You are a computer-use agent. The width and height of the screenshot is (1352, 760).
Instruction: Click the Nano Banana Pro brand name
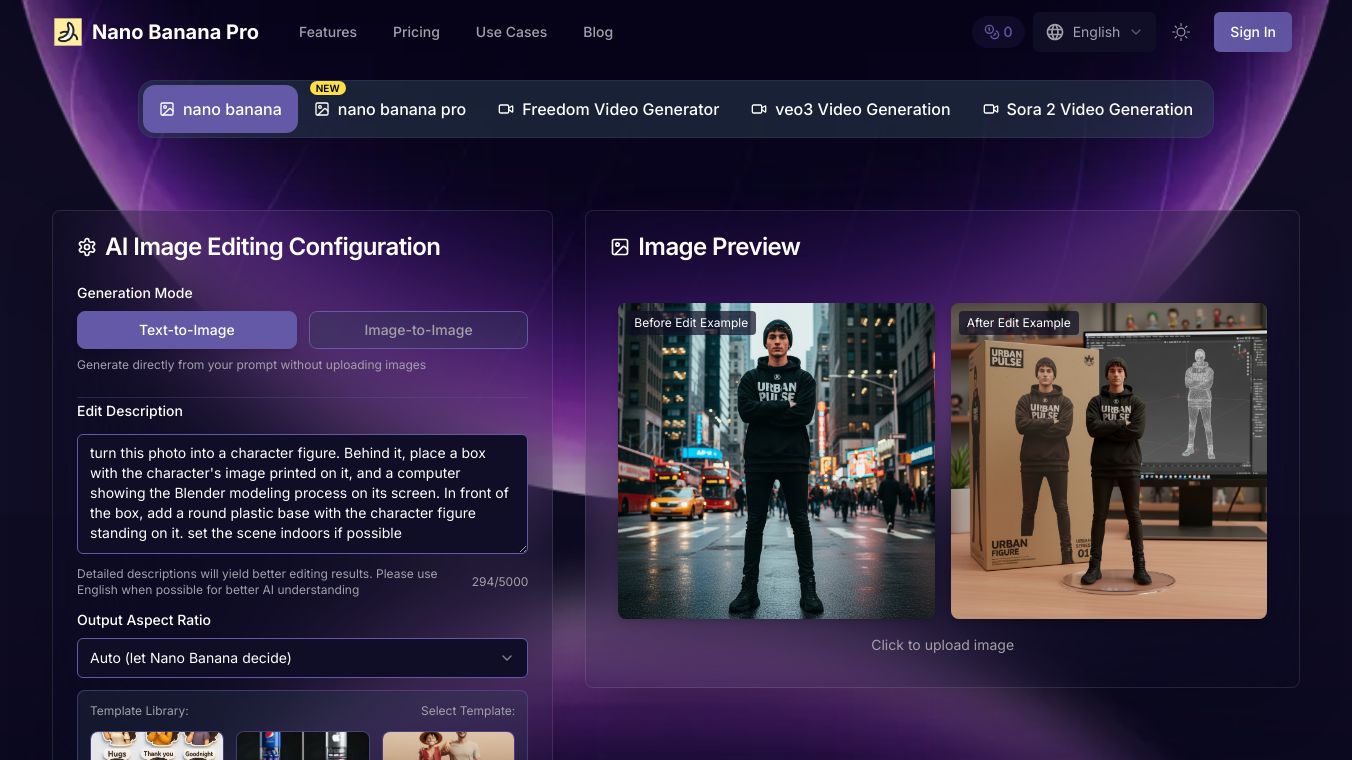pyautogui.click(x=175, y=32)
